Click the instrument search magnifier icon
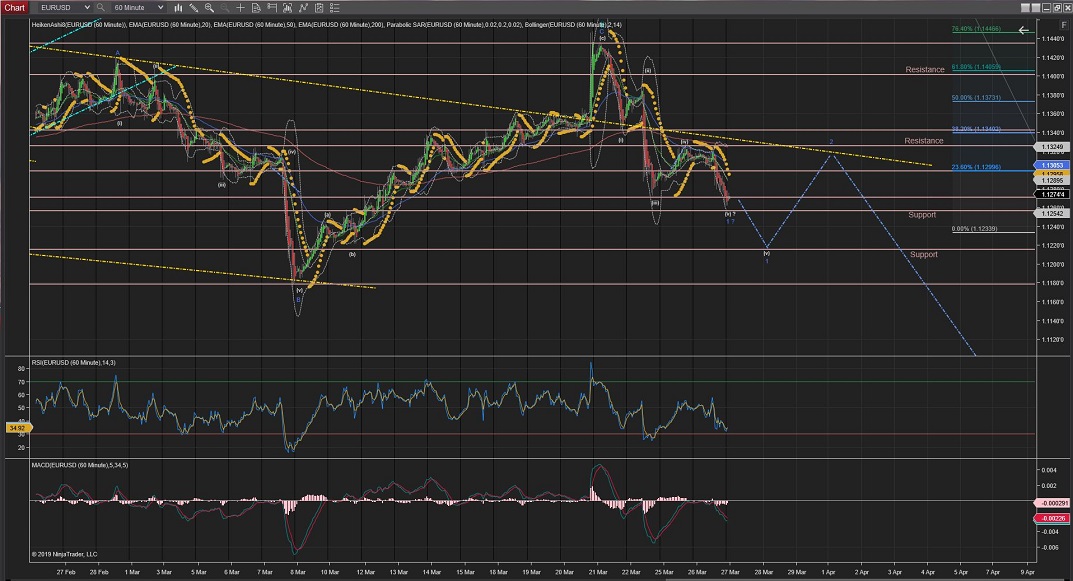This screenshot has height=581, width=1073. [x=101, y=7]
